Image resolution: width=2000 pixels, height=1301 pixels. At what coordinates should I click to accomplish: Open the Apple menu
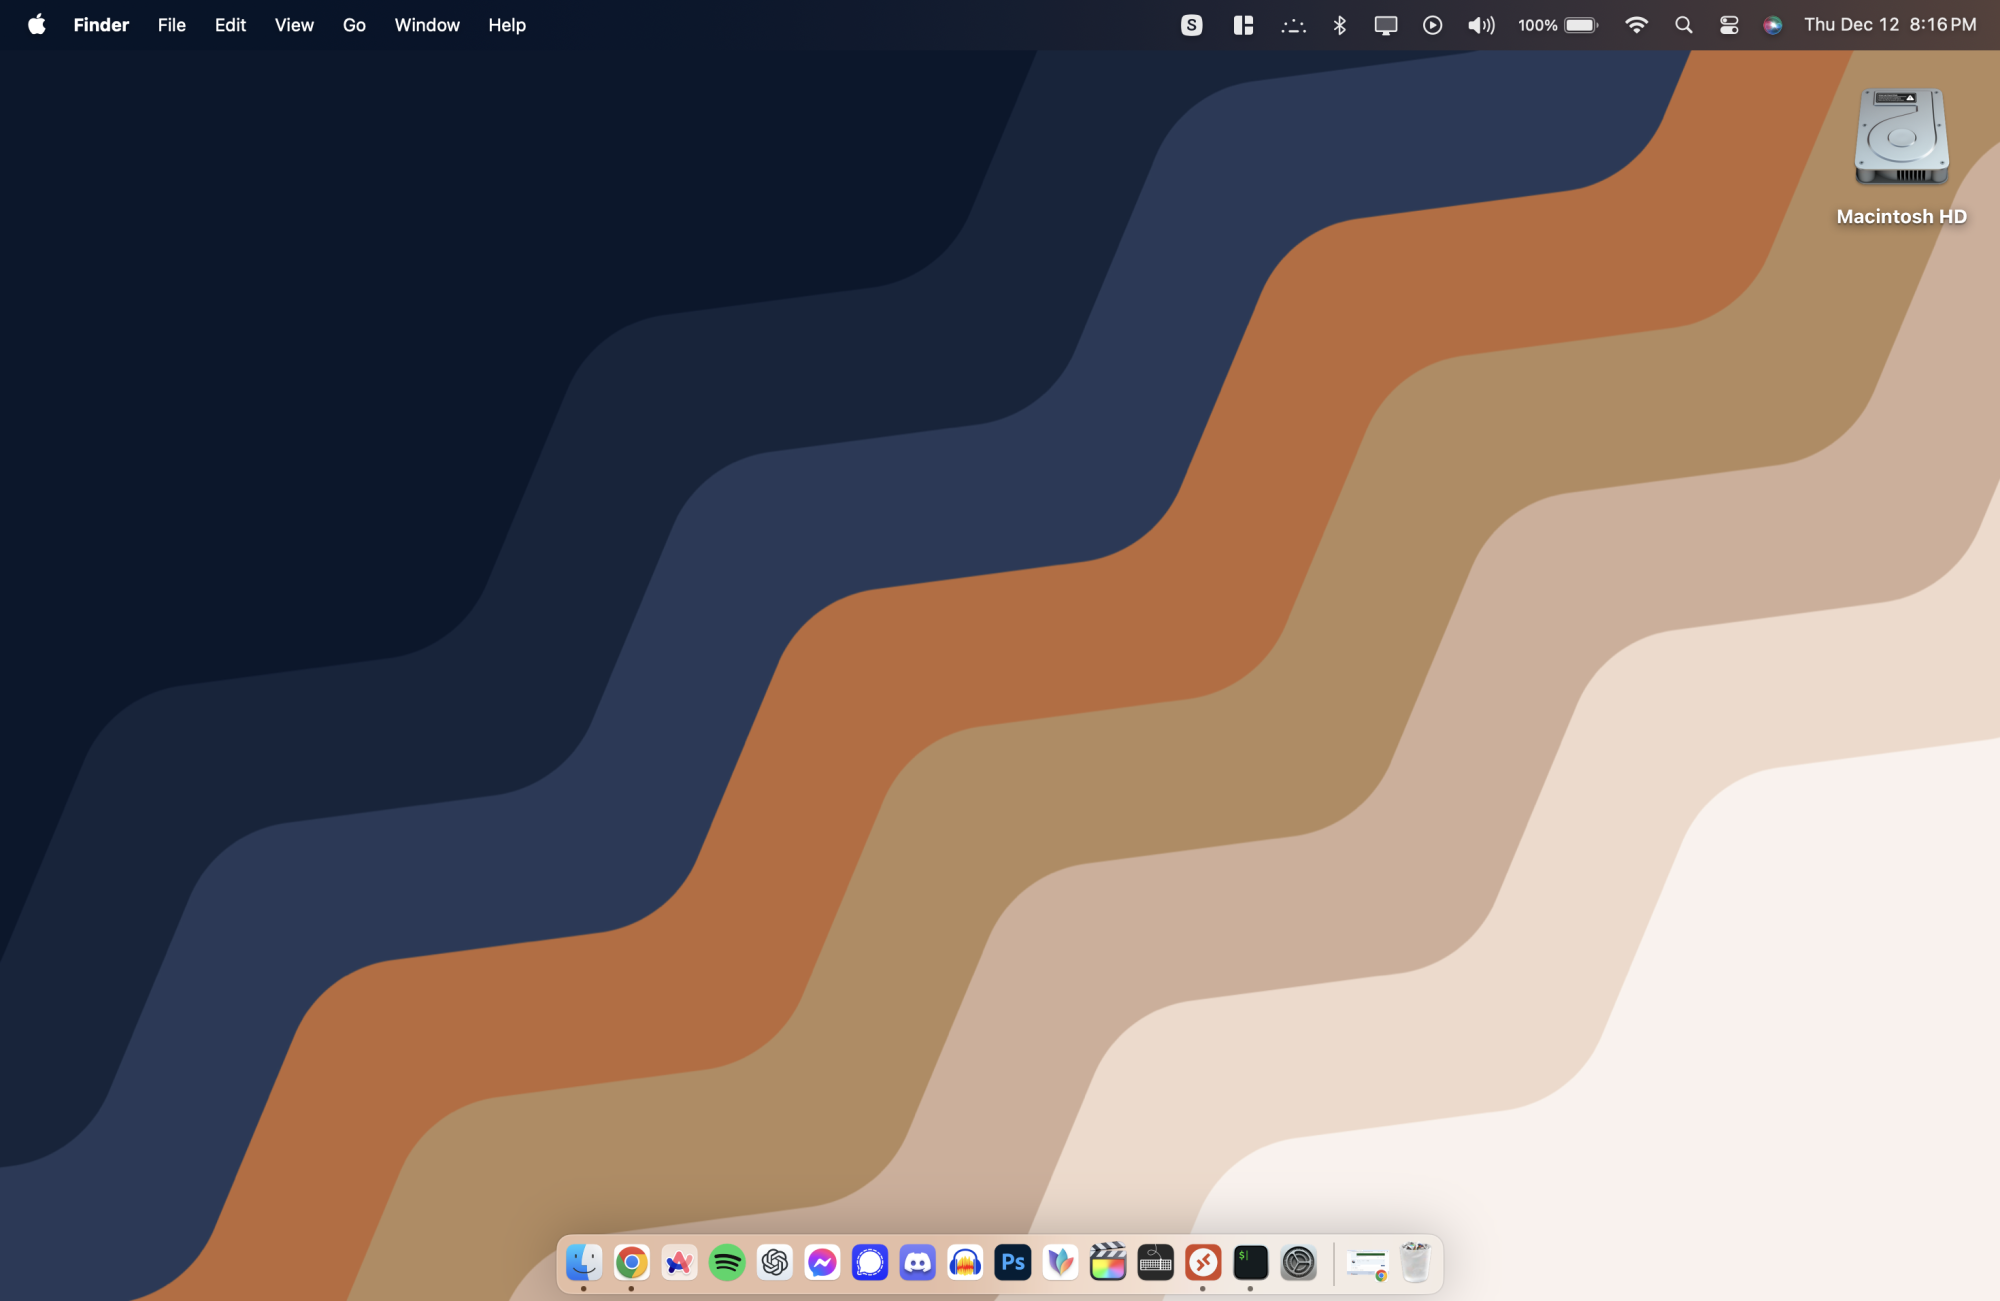(x=37, y=25)
